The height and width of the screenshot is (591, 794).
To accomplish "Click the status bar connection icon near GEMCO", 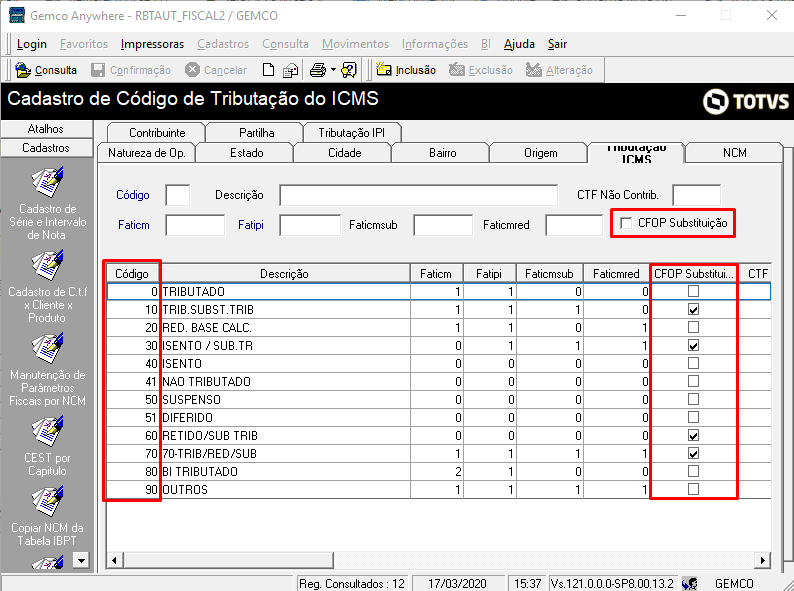I will (689, 584).
